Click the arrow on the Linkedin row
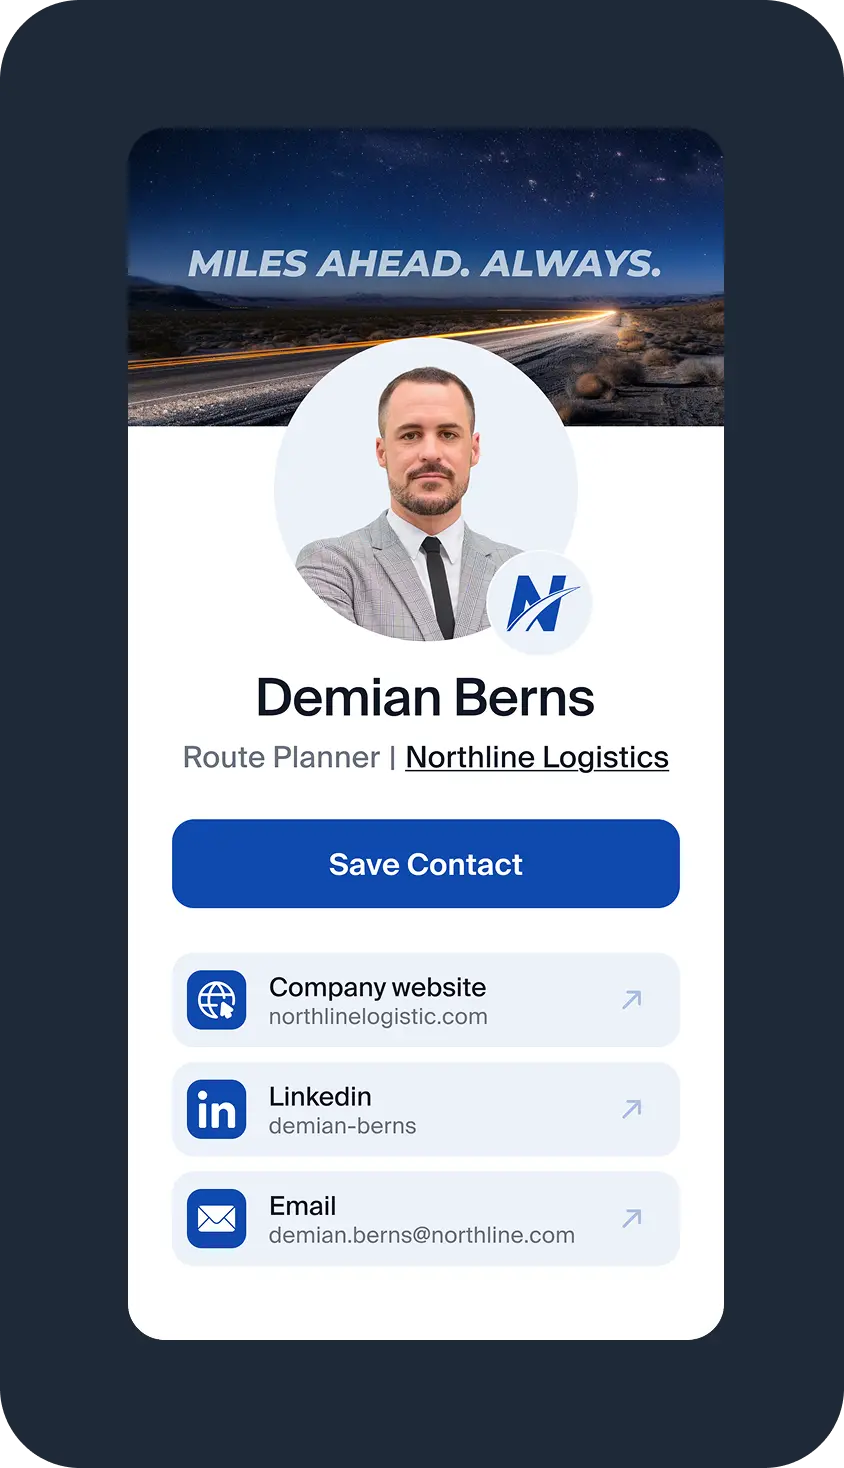844x1468 pixels. click(x=631, y=1109)
